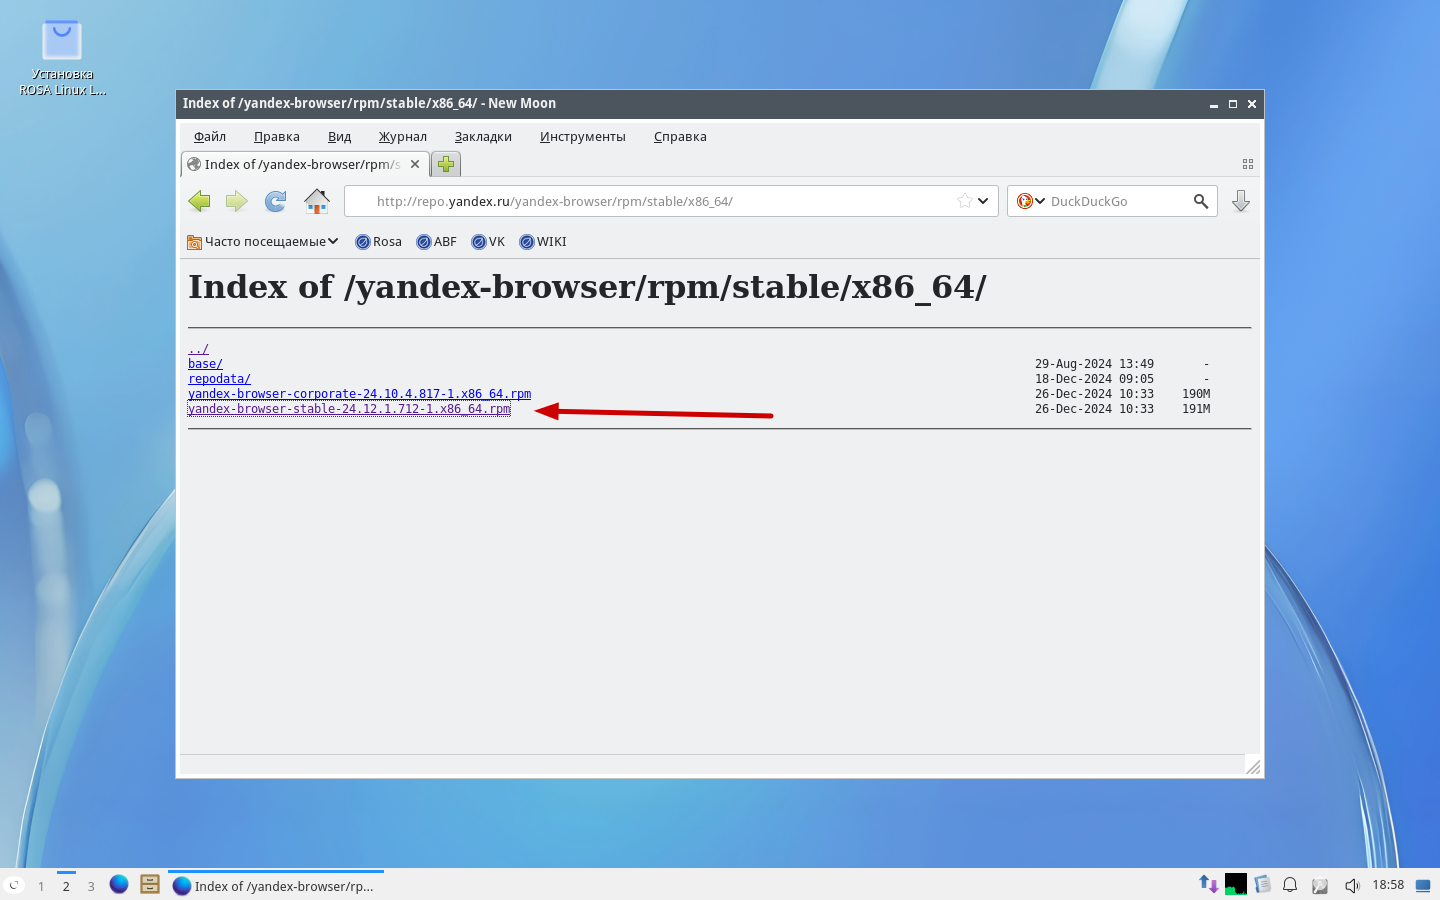This screenshot has width=1440, height=900.
Task: Open the Файл menu
Action: pyautogui.click(x=210, y=137)
